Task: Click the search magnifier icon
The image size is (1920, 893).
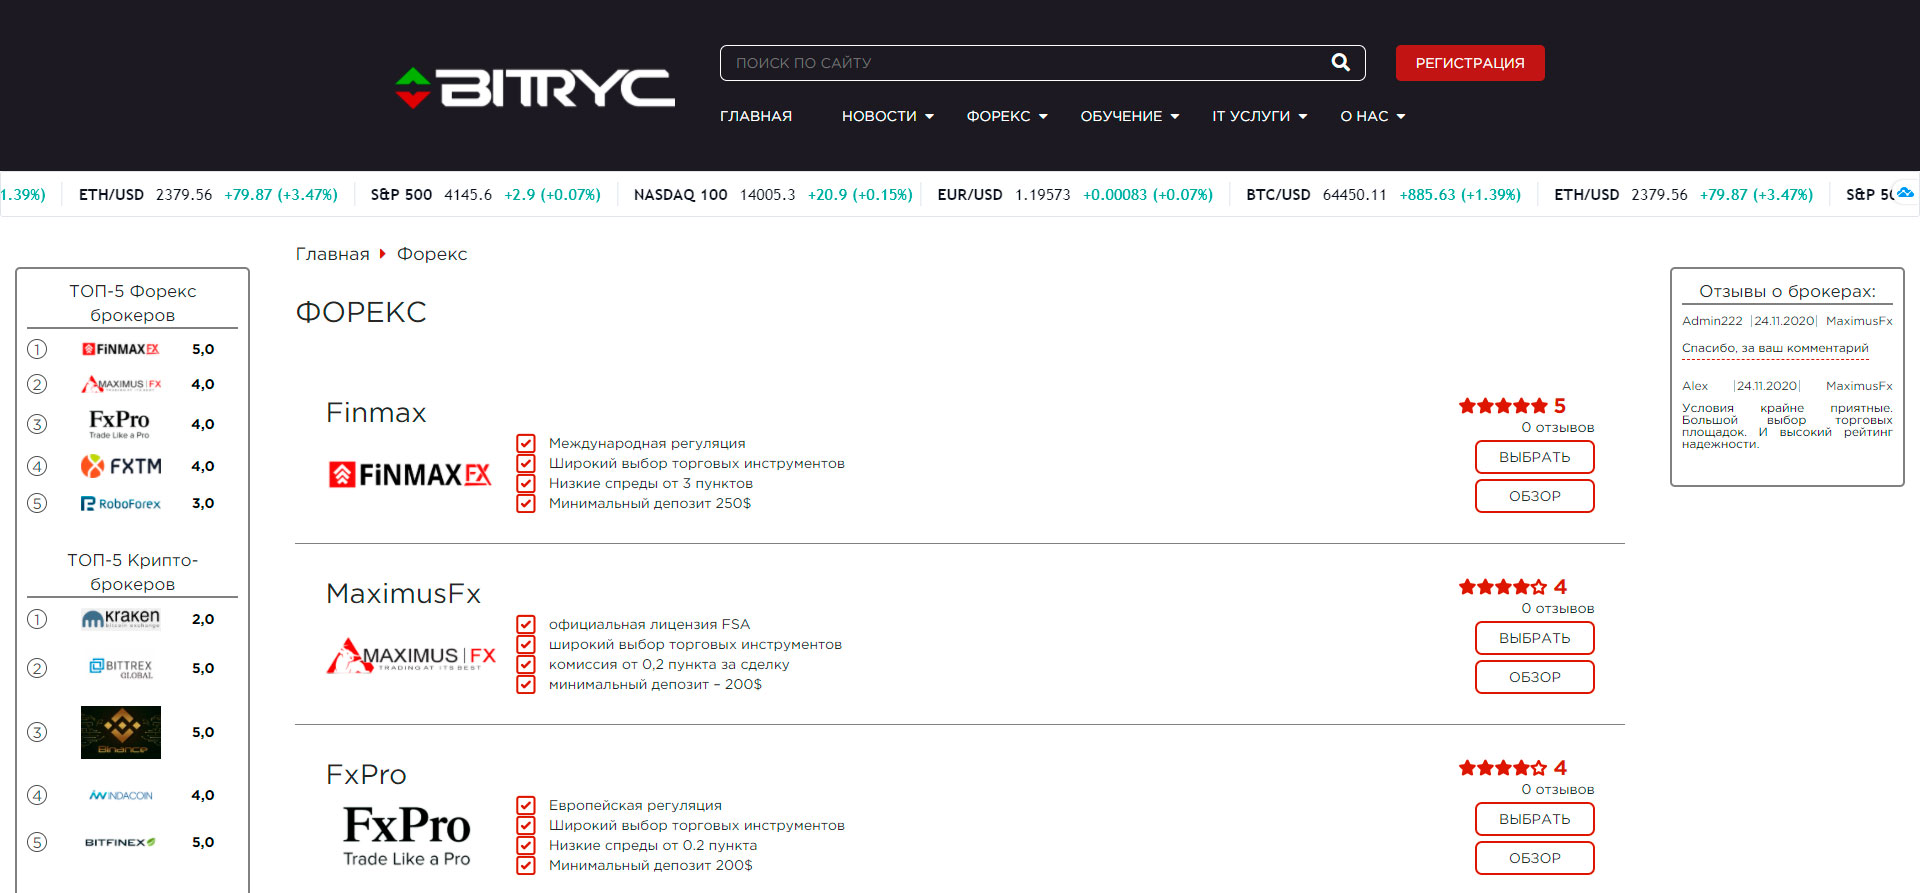Action: [1340, 63]
